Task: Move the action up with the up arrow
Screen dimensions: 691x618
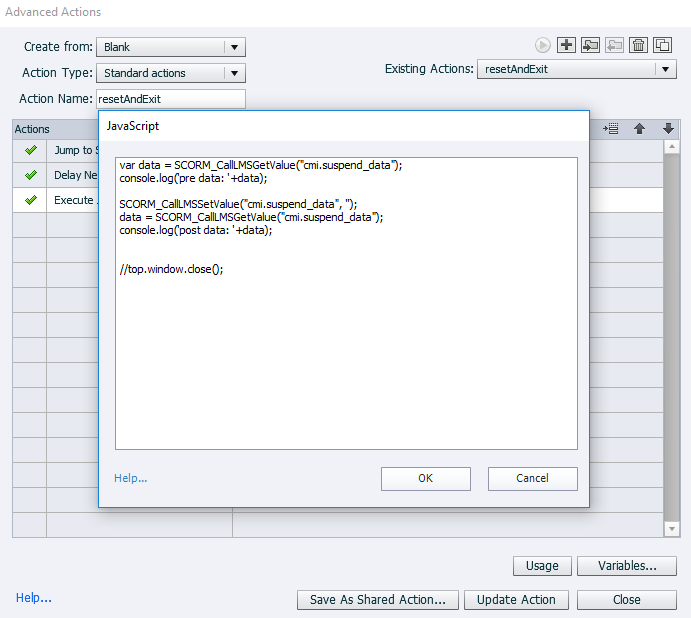Action: pos(640,129)
